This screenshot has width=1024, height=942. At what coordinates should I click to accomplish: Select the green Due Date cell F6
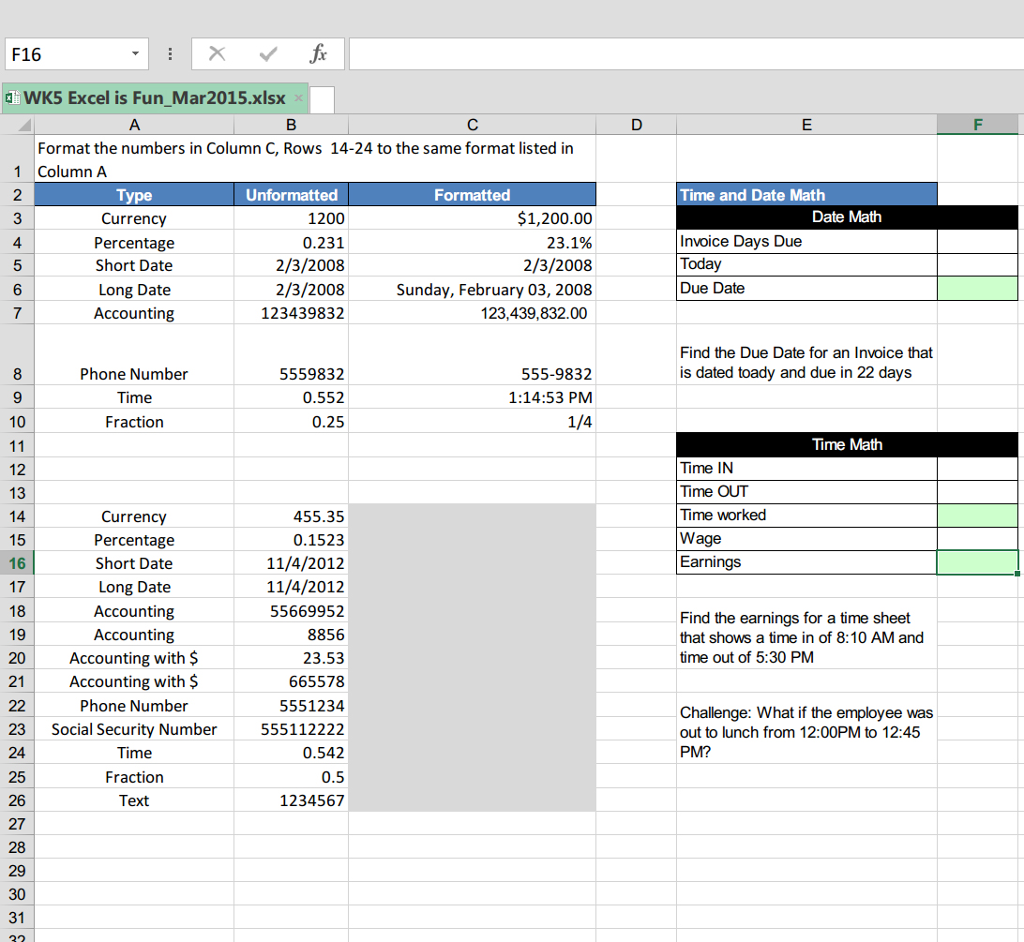pos(977,288)
